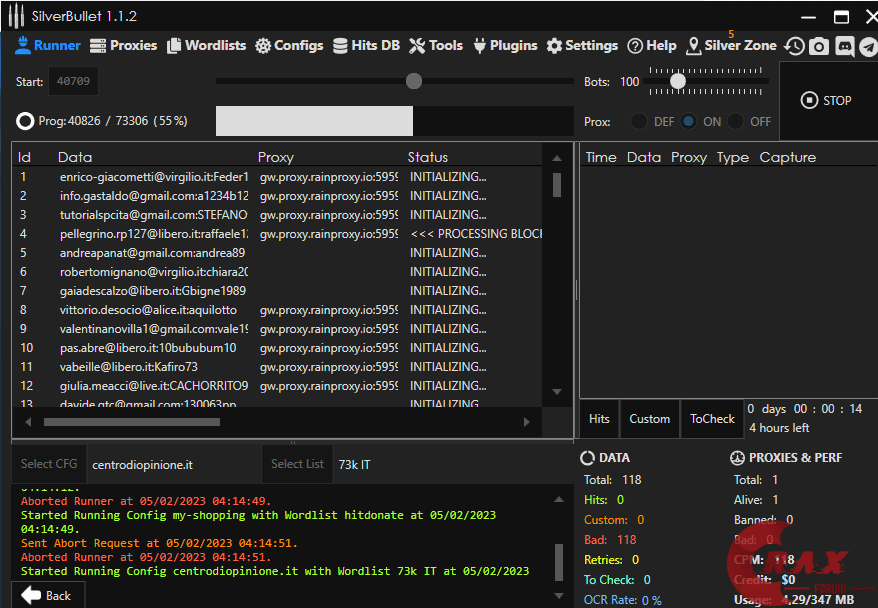Click the camera screenshot icon
Screen dimensions: 878x608
point(819,46)
